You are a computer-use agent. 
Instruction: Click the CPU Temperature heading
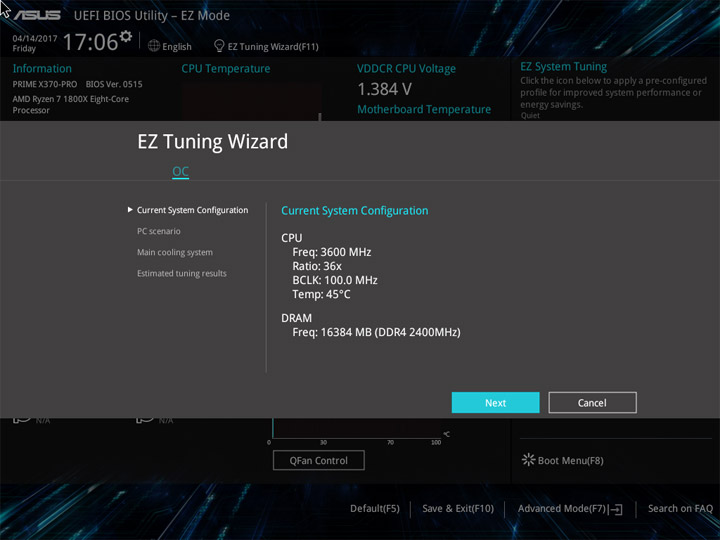point(225,68)
